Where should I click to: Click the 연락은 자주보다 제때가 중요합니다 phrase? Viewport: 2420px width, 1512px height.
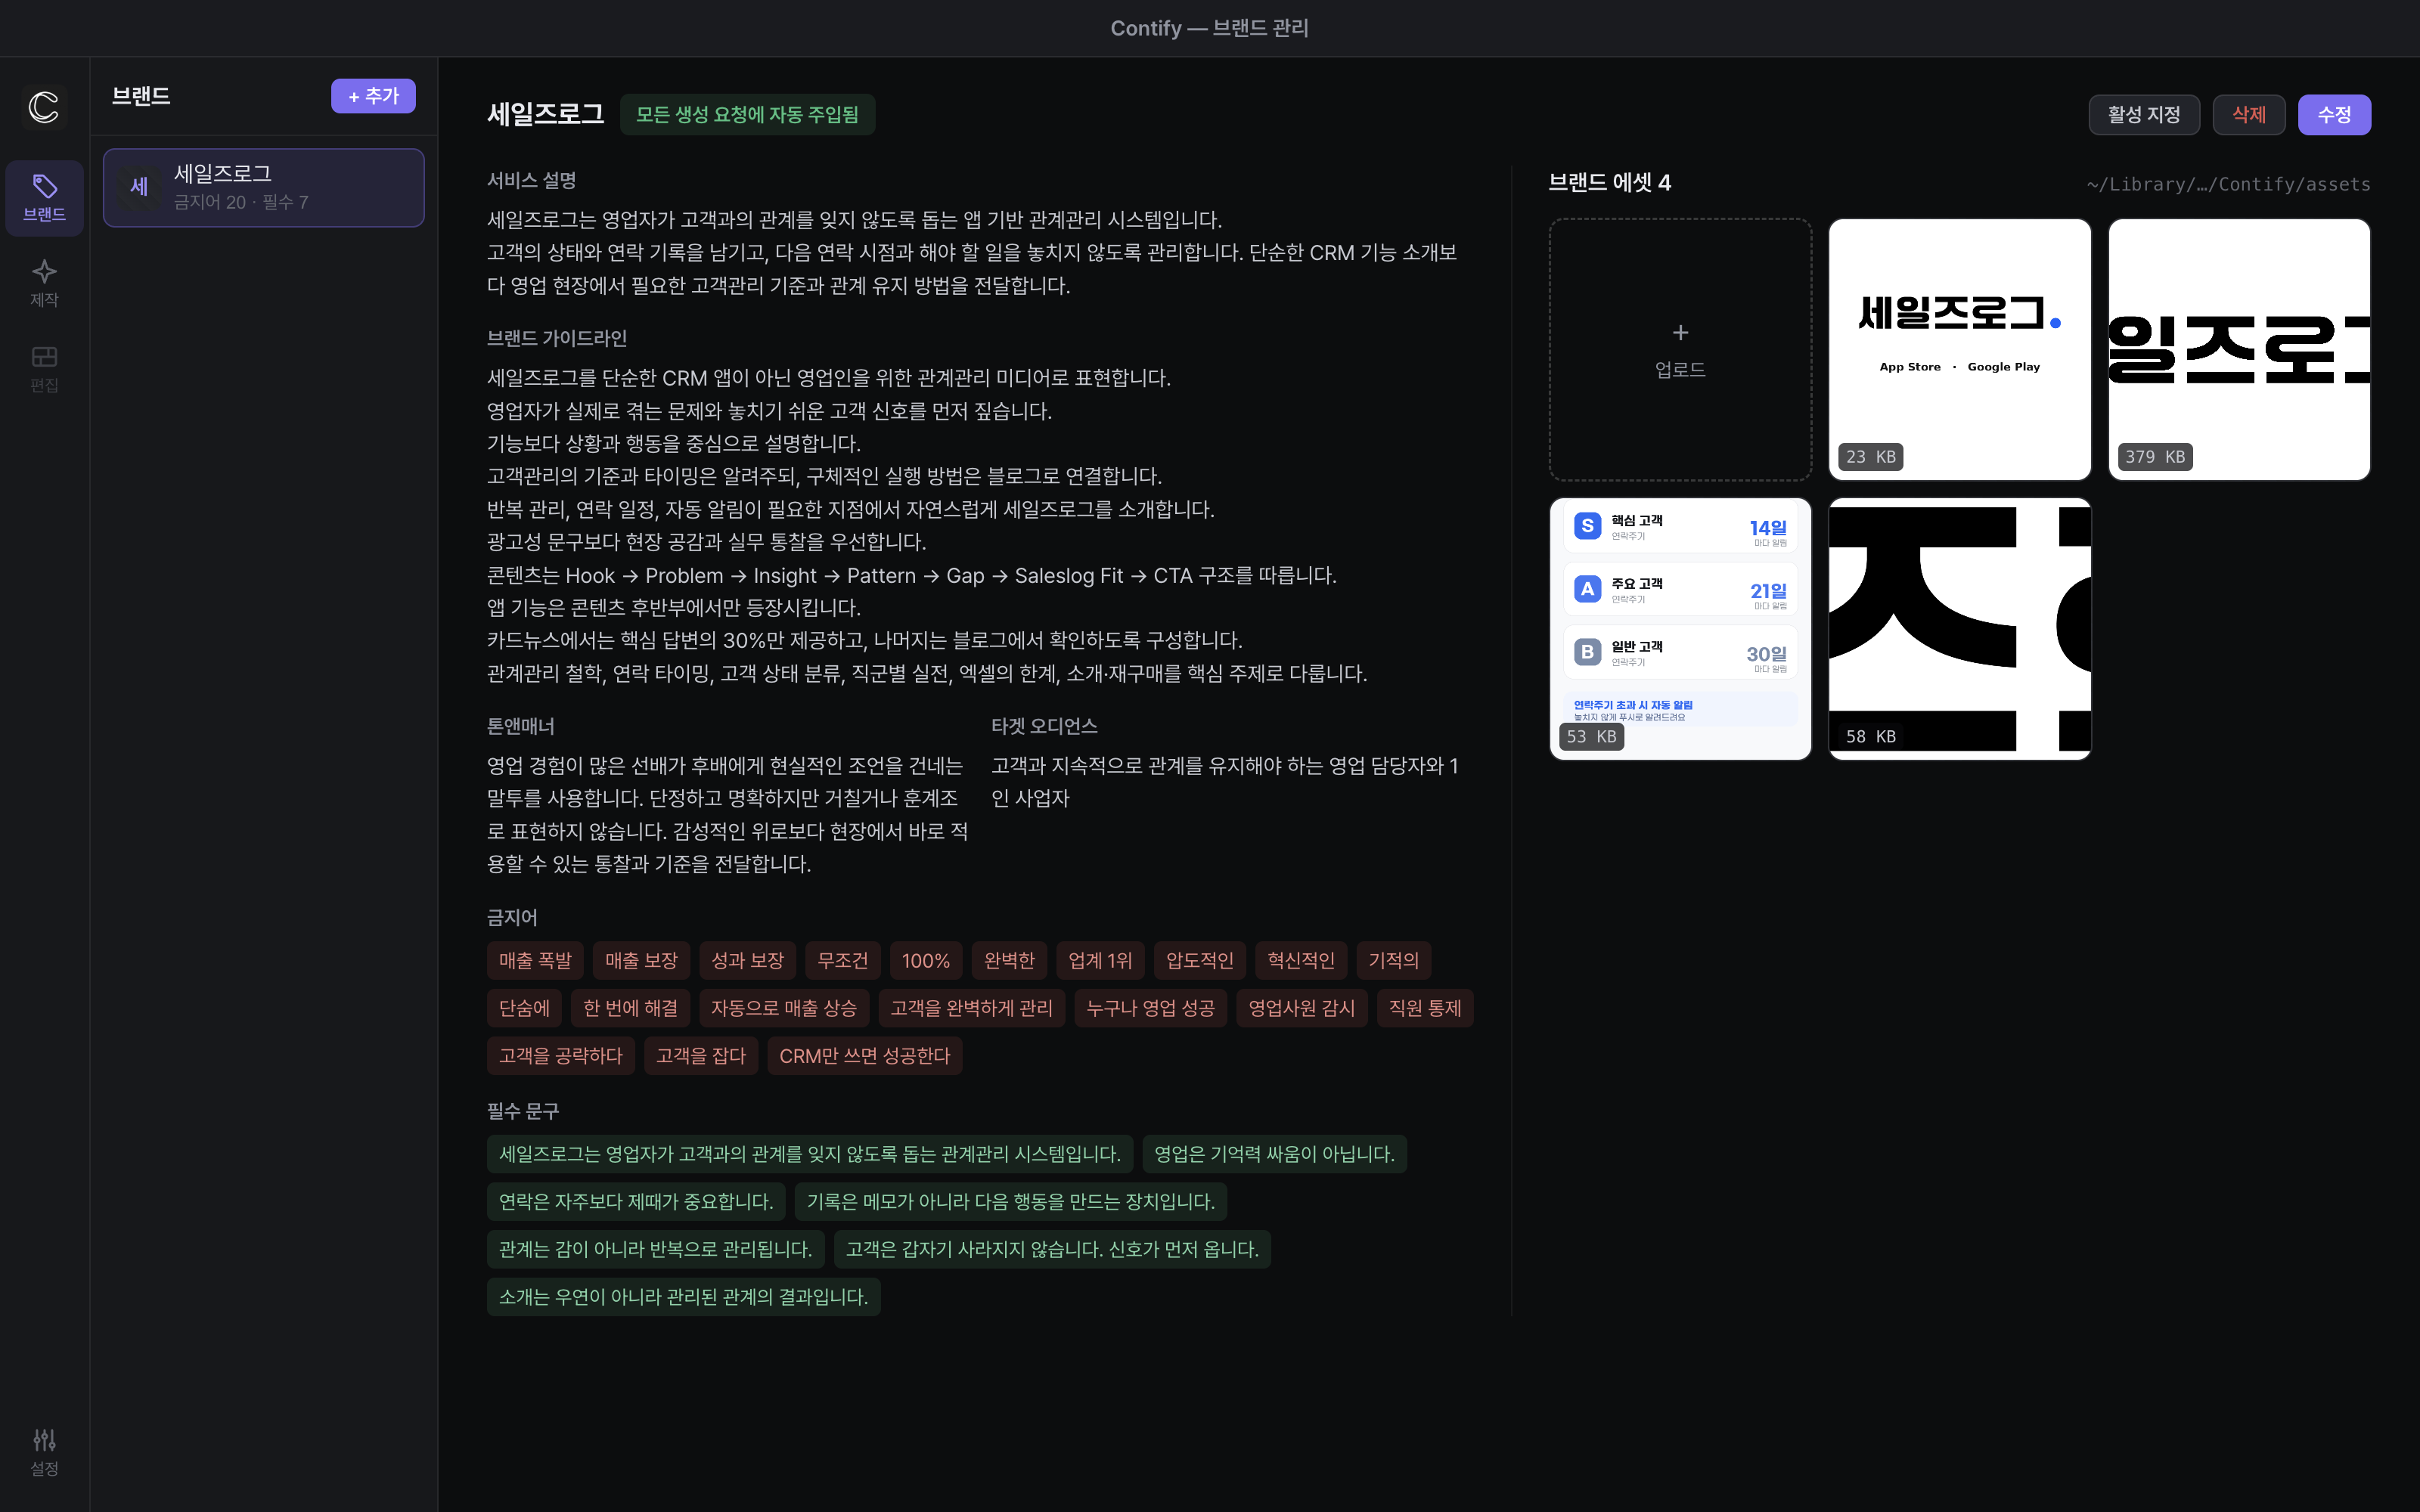pyautogui.click(x=636, y=1202)
